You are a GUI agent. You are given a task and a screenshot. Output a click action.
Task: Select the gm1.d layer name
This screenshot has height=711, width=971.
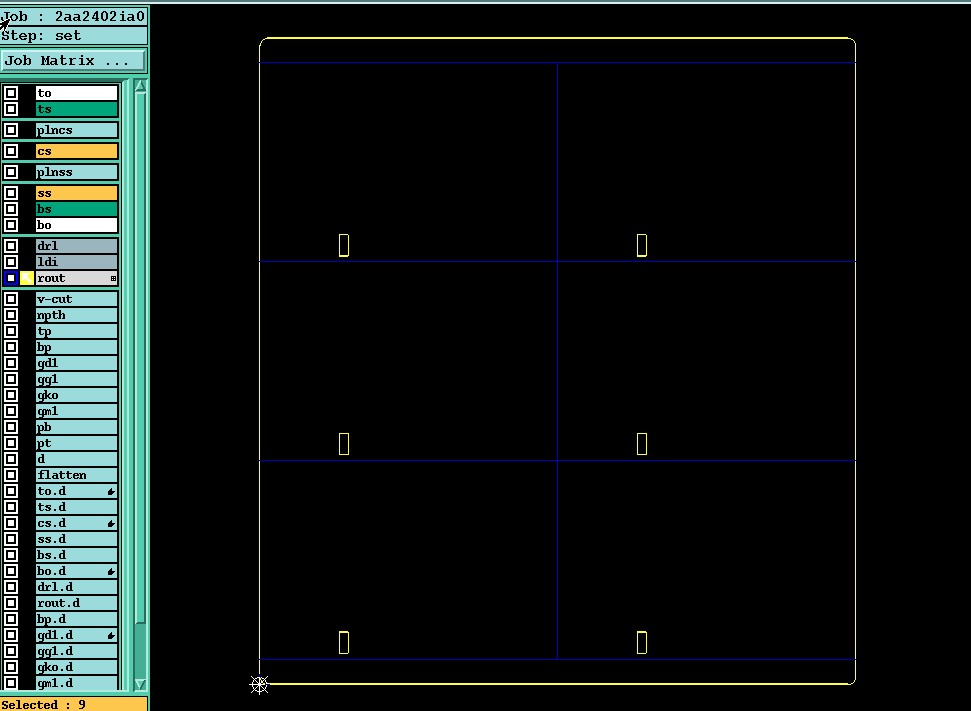(77, 683)
